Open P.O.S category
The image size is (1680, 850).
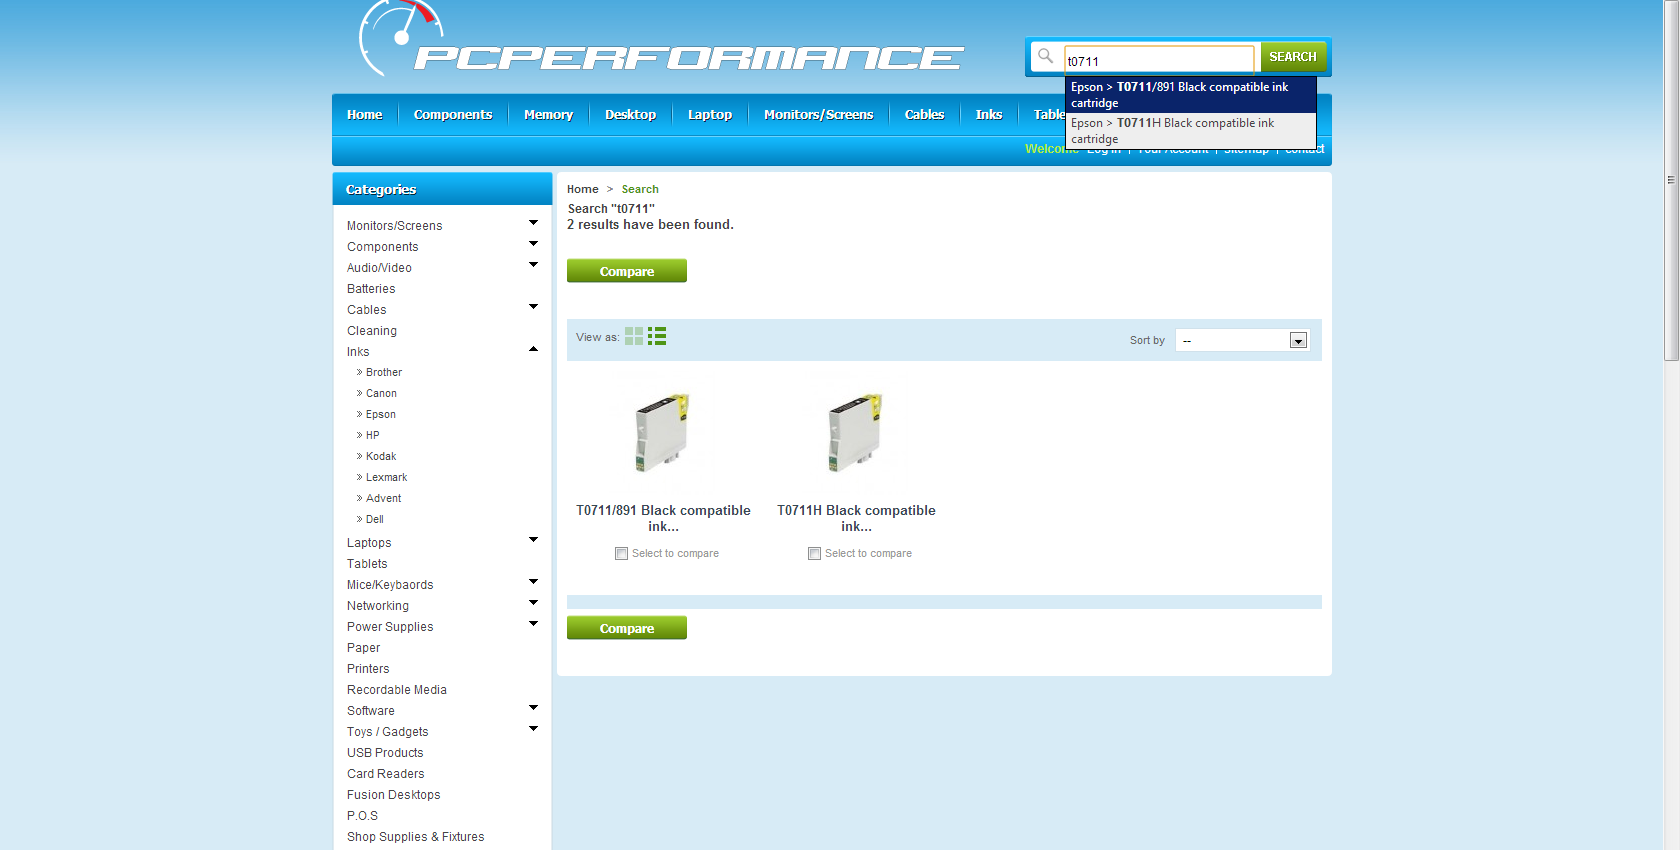363,816
